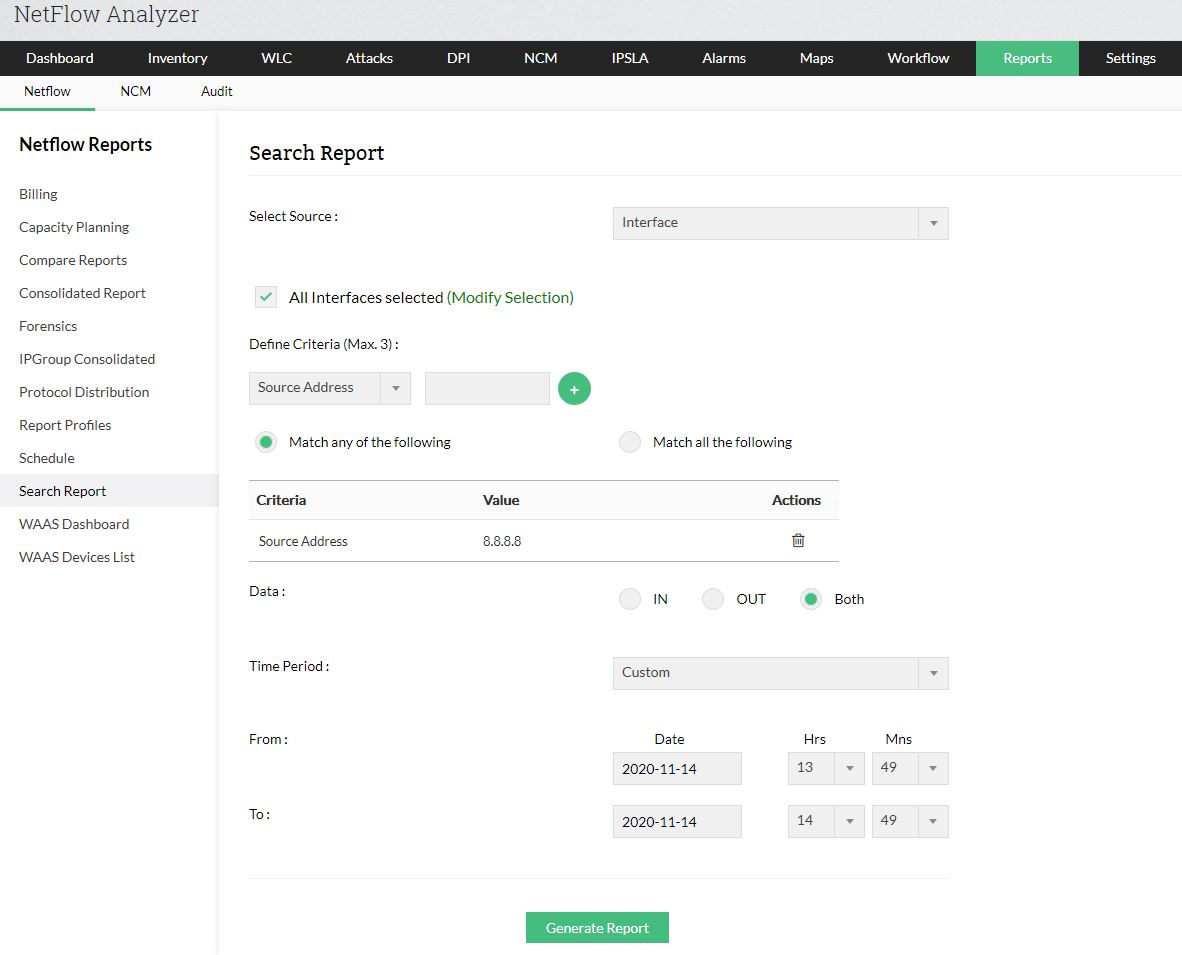The width and height of the screenshot is (1182, 955).
Task: Click the Modify Selection link
Action: [x=510, y=297]
